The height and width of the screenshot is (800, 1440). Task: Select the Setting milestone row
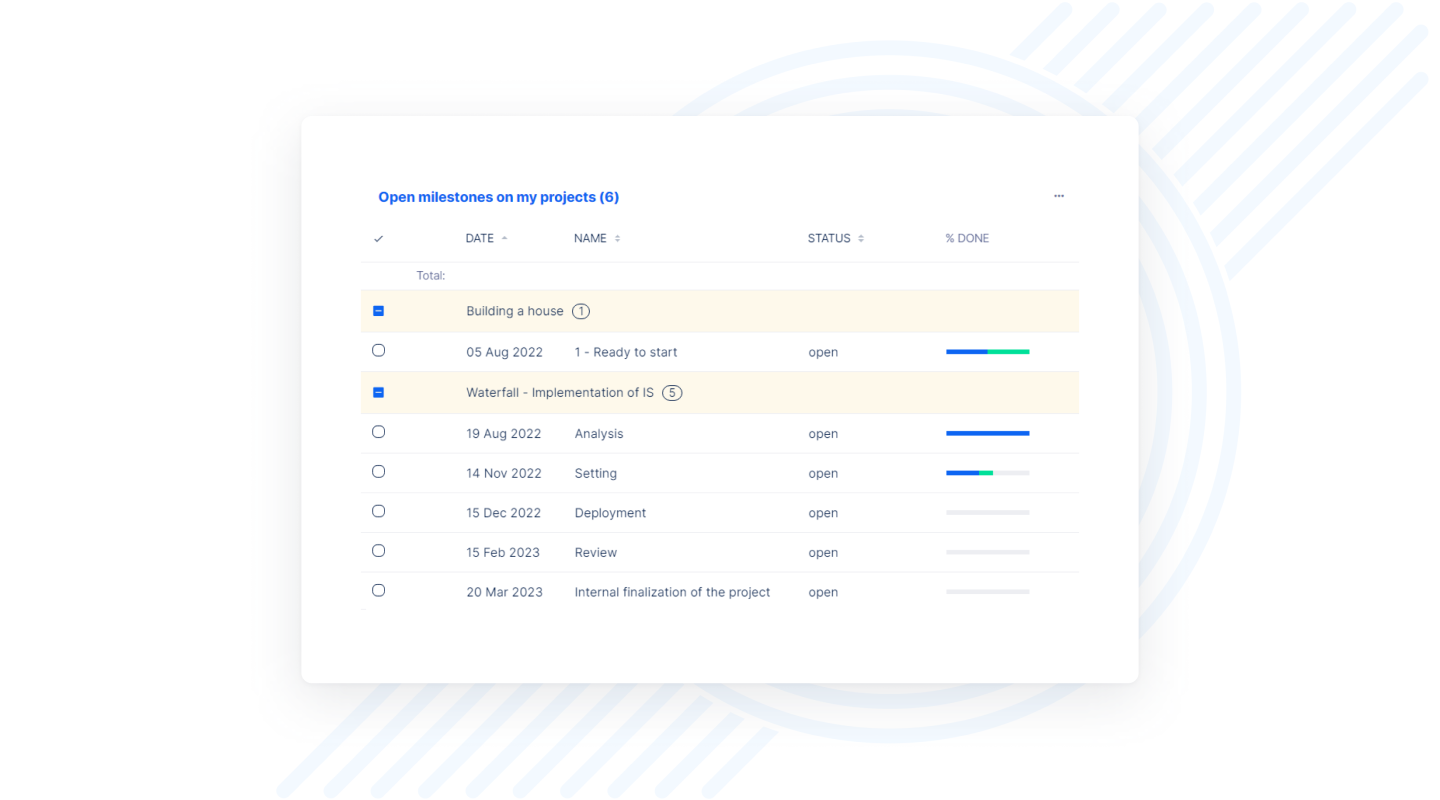click(378, 472)
